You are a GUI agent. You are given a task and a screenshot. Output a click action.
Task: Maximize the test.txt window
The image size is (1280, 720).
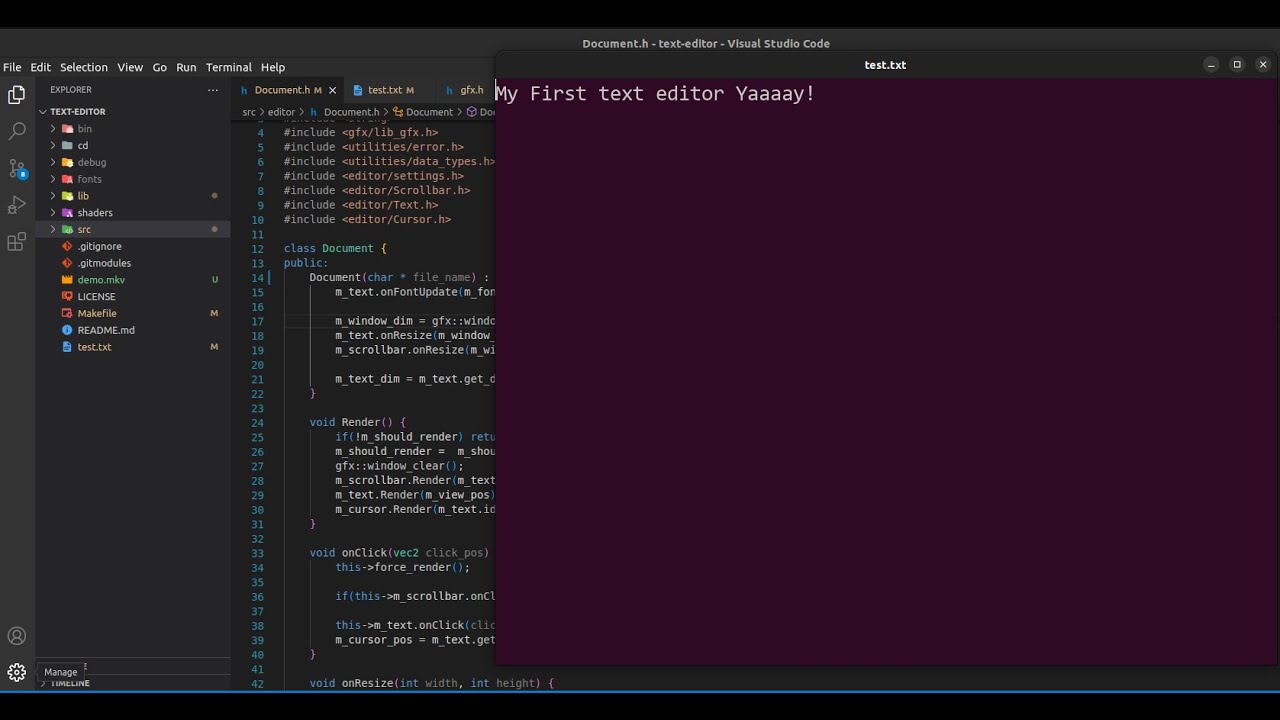pos(1237,65)
